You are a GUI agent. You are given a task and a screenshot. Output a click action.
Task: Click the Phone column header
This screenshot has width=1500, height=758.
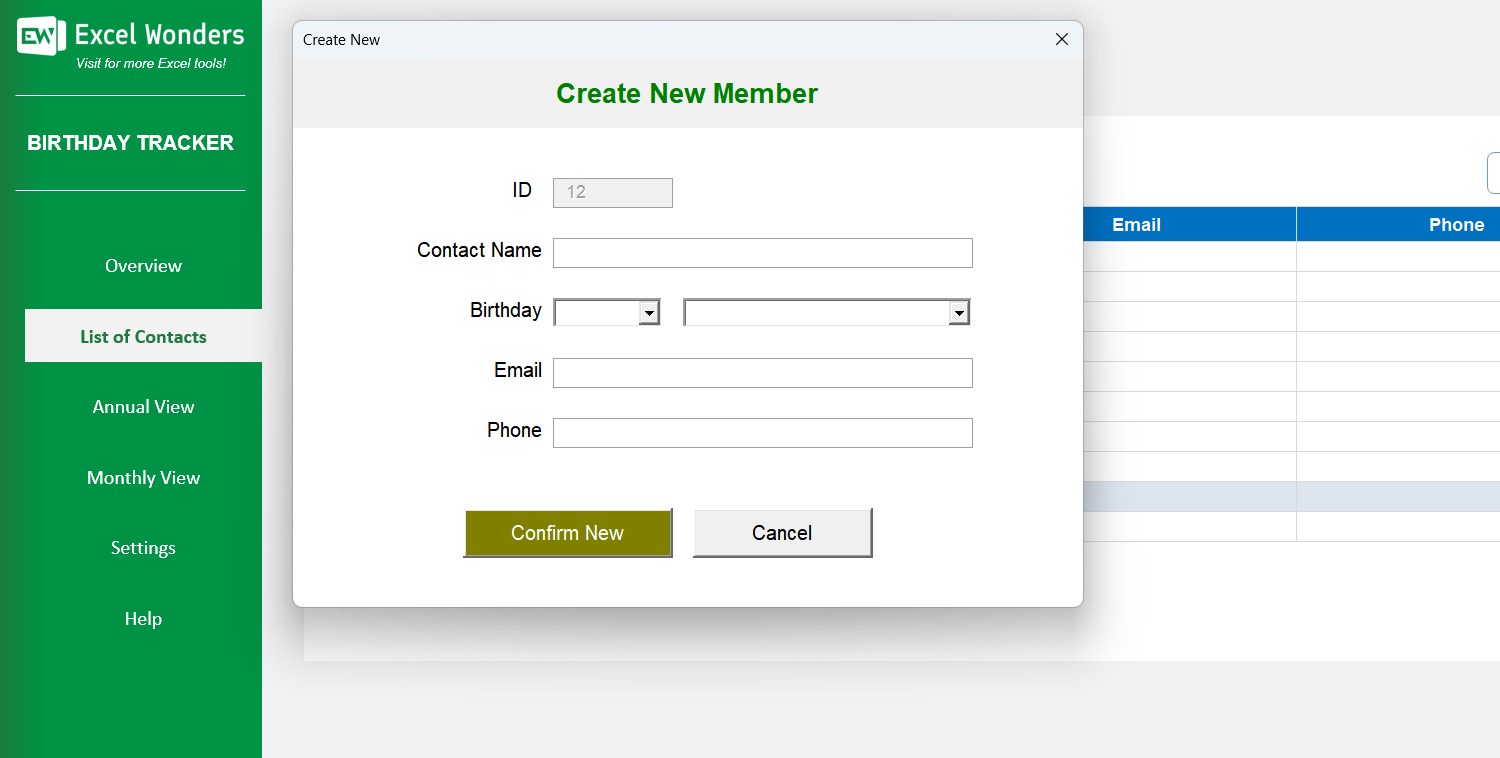tap(1456, 225)
